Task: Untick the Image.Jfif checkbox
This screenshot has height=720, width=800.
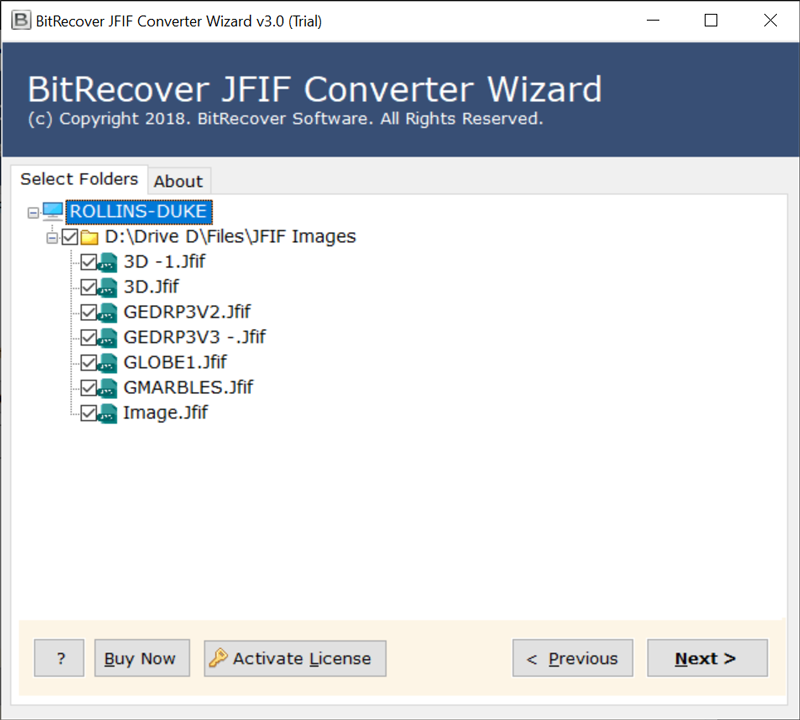Action: coord(89,413)
